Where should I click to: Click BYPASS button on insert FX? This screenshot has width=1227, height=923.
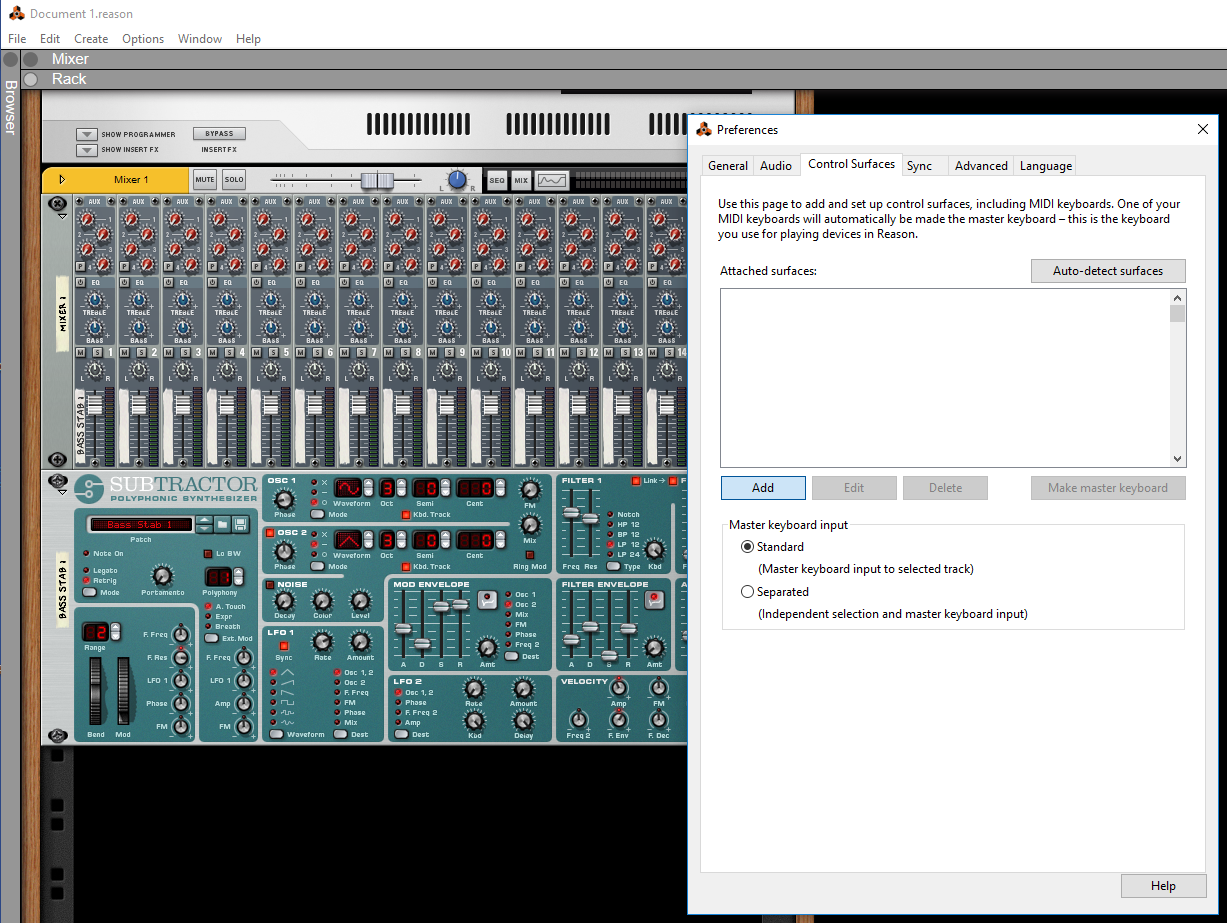pyautogui.click(x=219, y=134)
